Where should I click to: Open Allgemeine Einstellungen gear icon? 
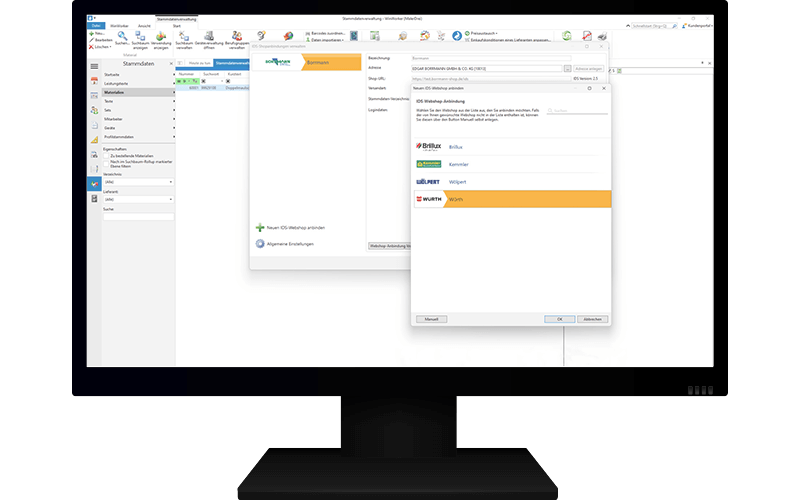click(260, 243)
